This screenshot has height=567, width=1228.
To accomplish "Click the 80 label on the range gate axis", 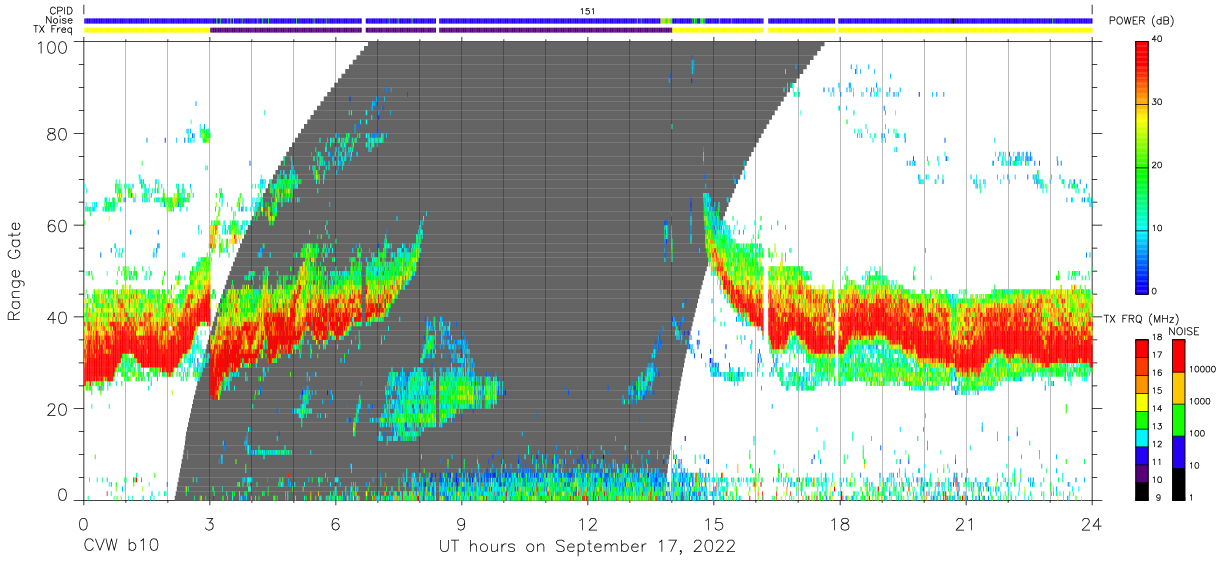I will tap(56, 133).
